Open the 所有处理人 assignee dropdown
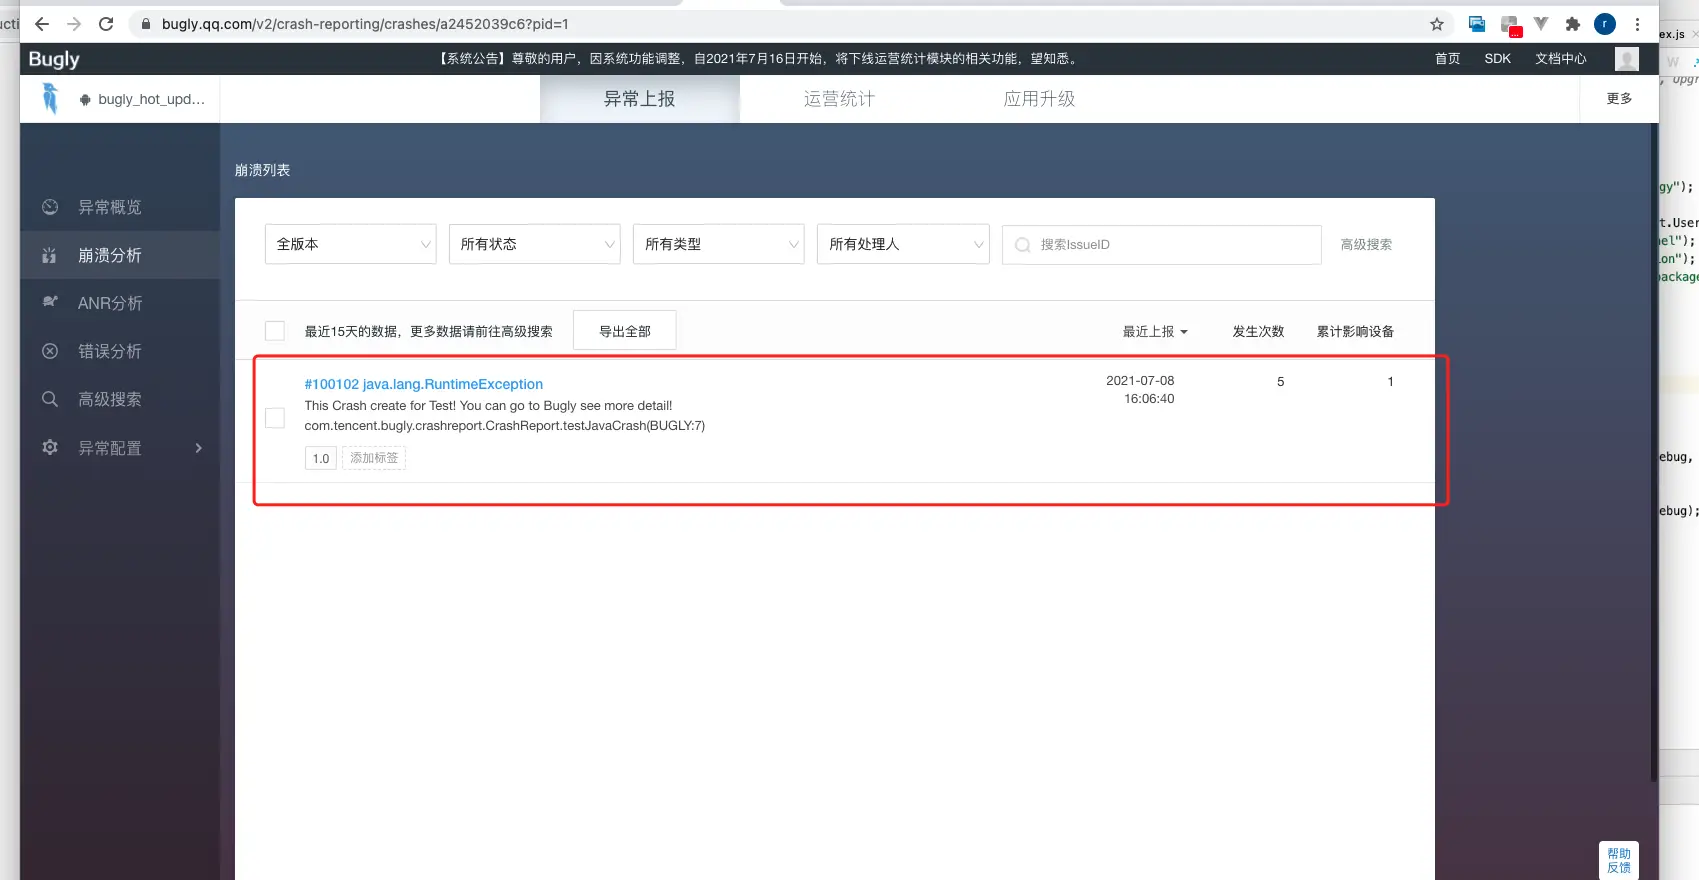Image resolution: width=1699 pixels, height=880 pixels. [903, 244]
